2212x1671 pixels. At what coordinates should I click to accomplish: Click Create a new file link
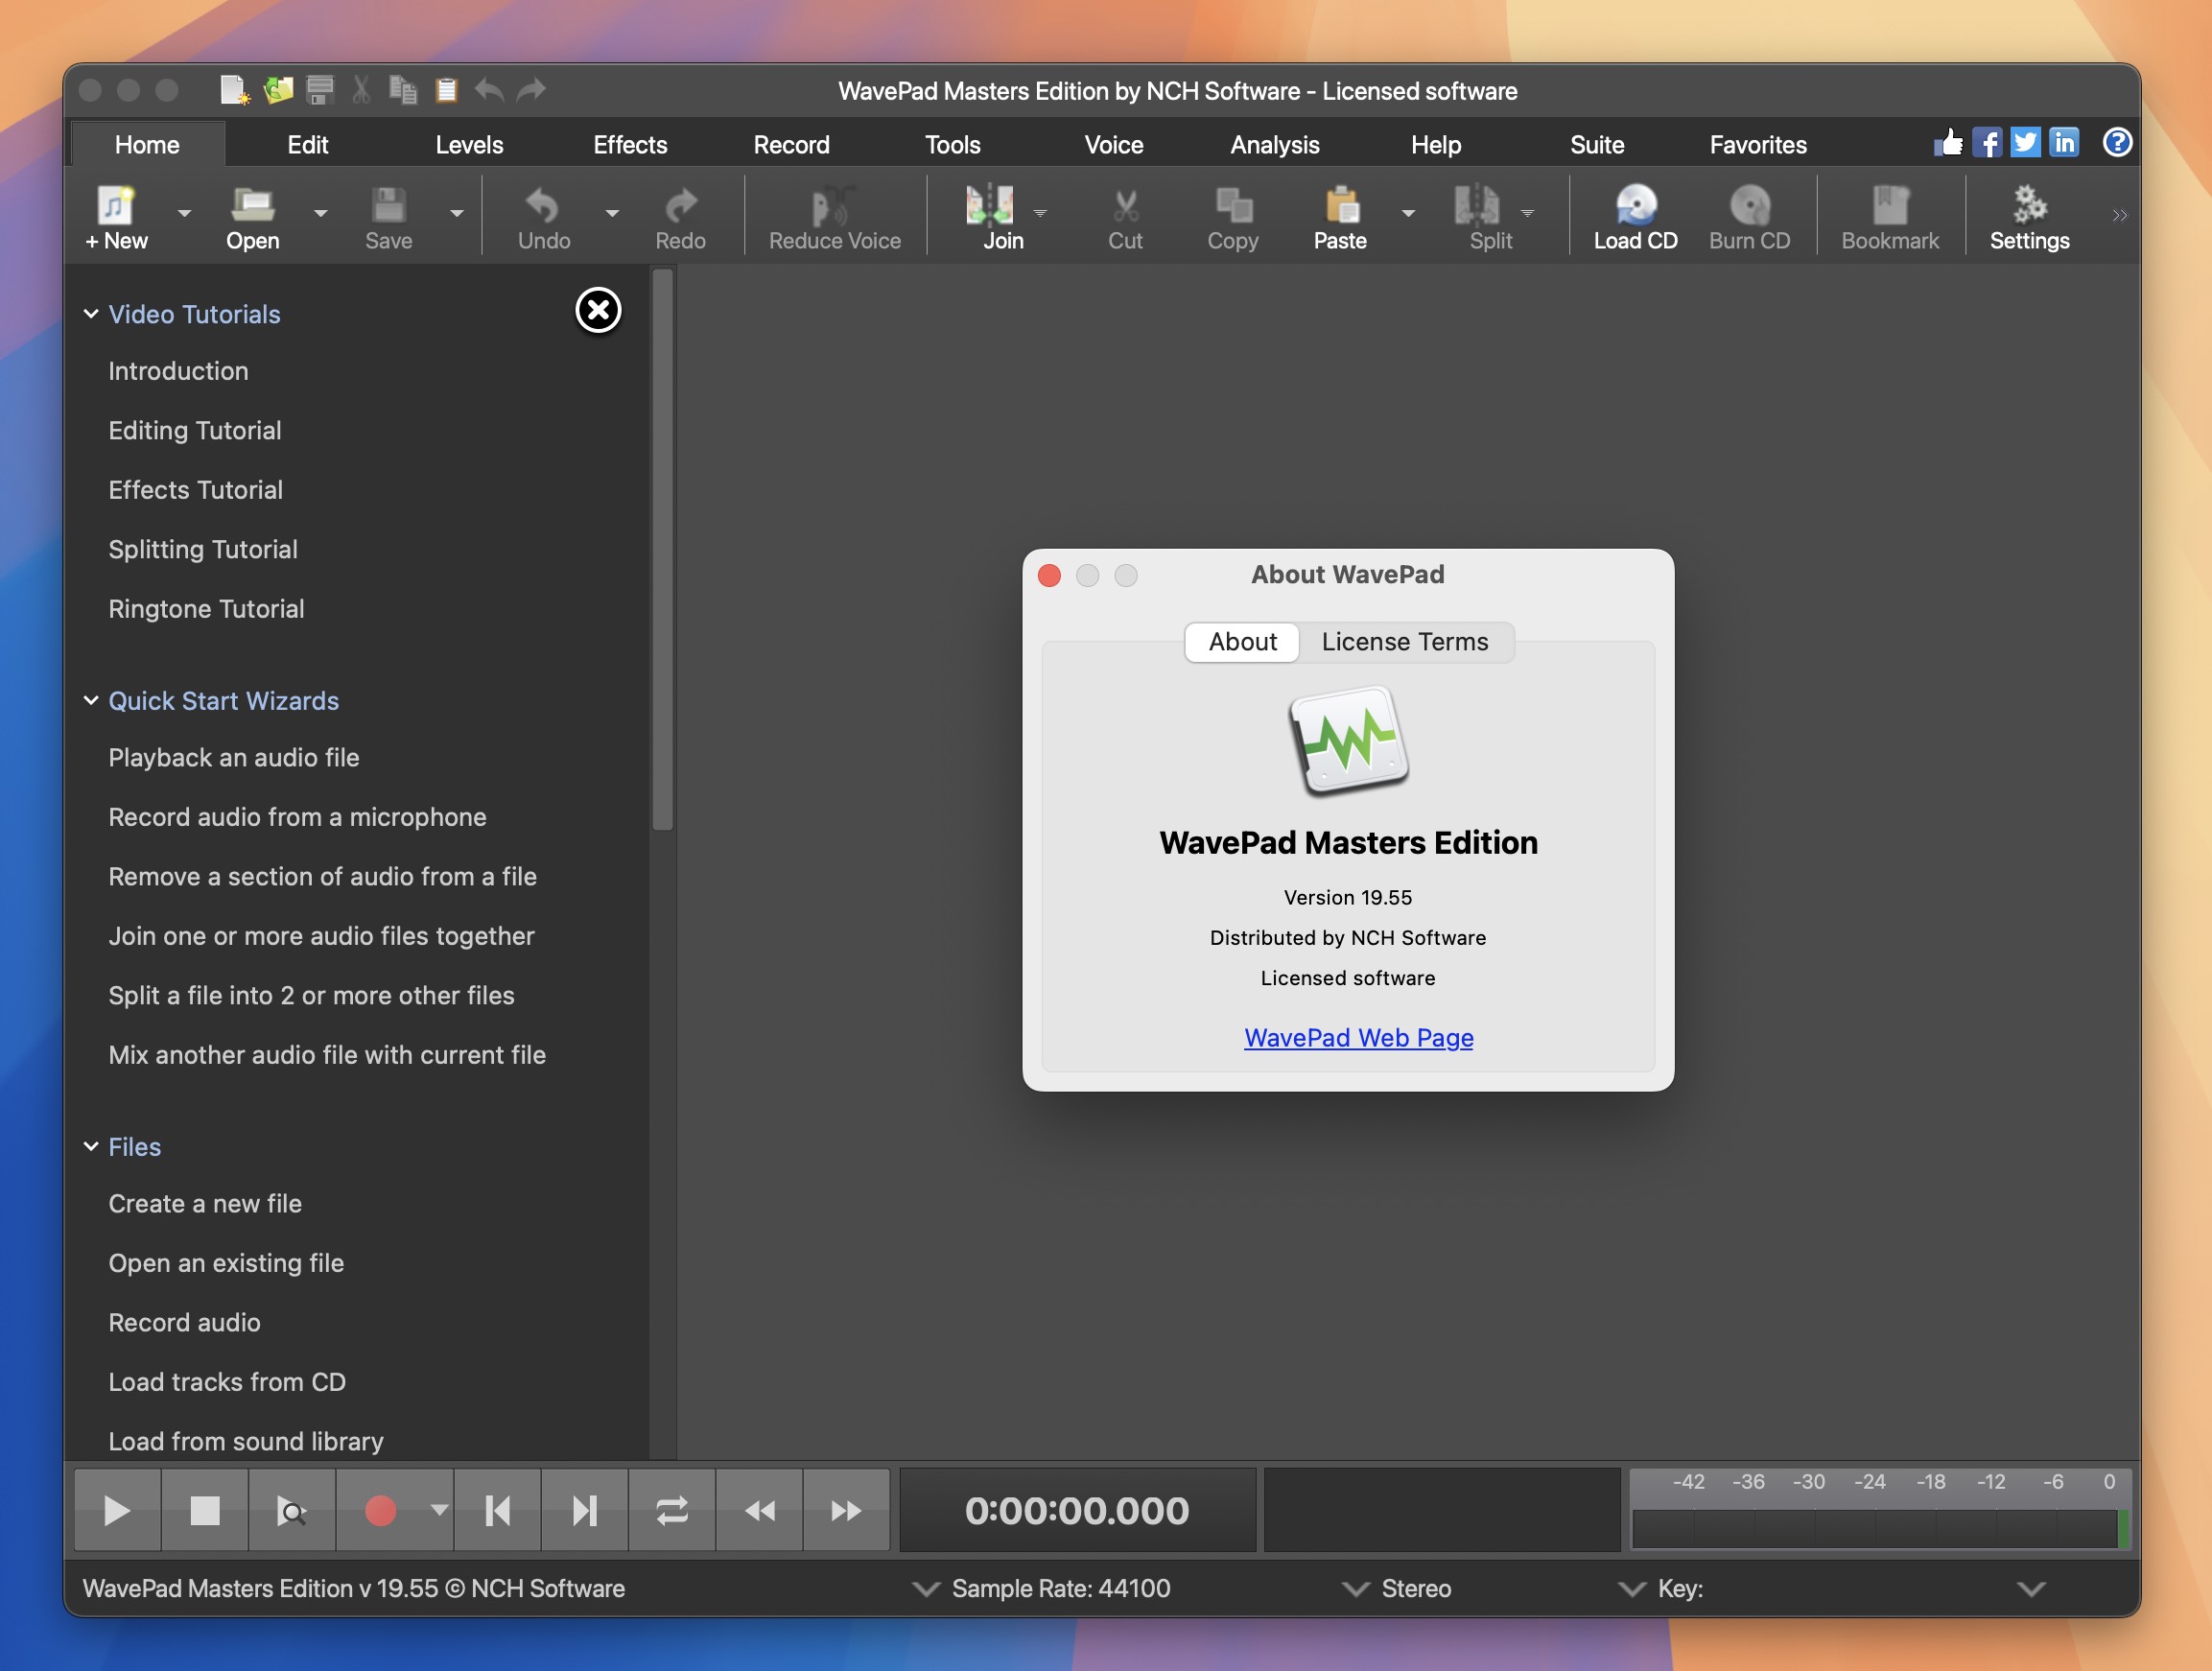pyautogui.click(x=205, y=1203)
